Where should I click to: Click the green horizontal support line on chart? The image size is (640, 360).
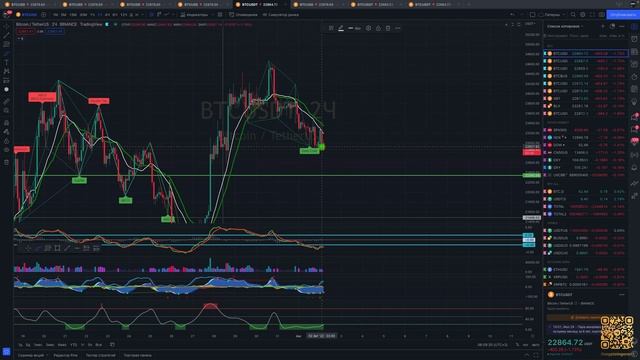point(269,176)
